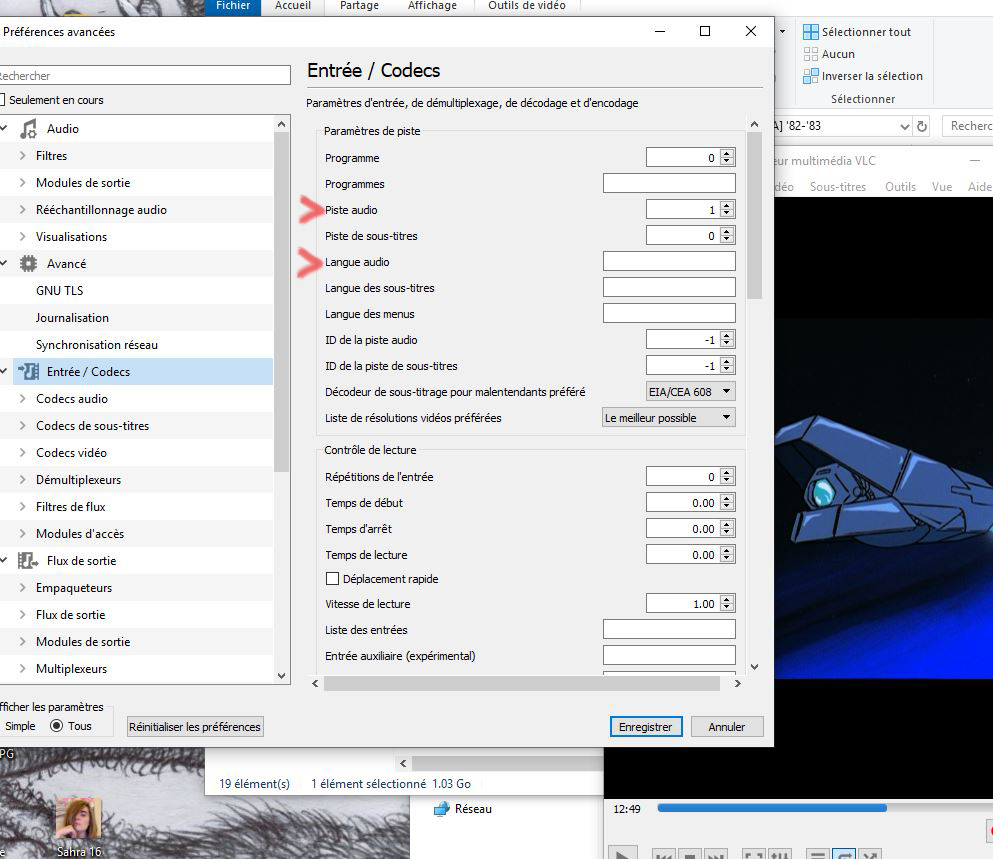Increase ID de la piste audio value
993x859 pixels.
click(x=727, y=335)
